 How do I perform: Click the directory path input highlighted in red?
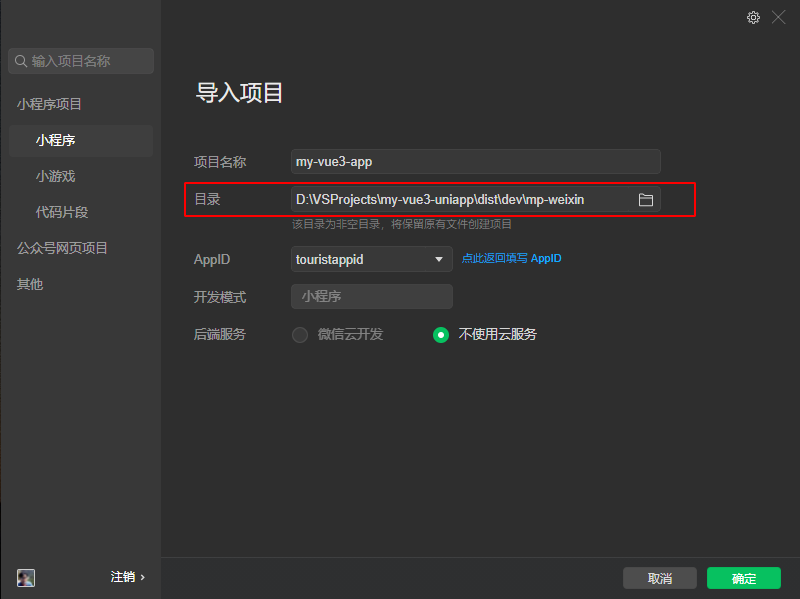tap(460, 199)
